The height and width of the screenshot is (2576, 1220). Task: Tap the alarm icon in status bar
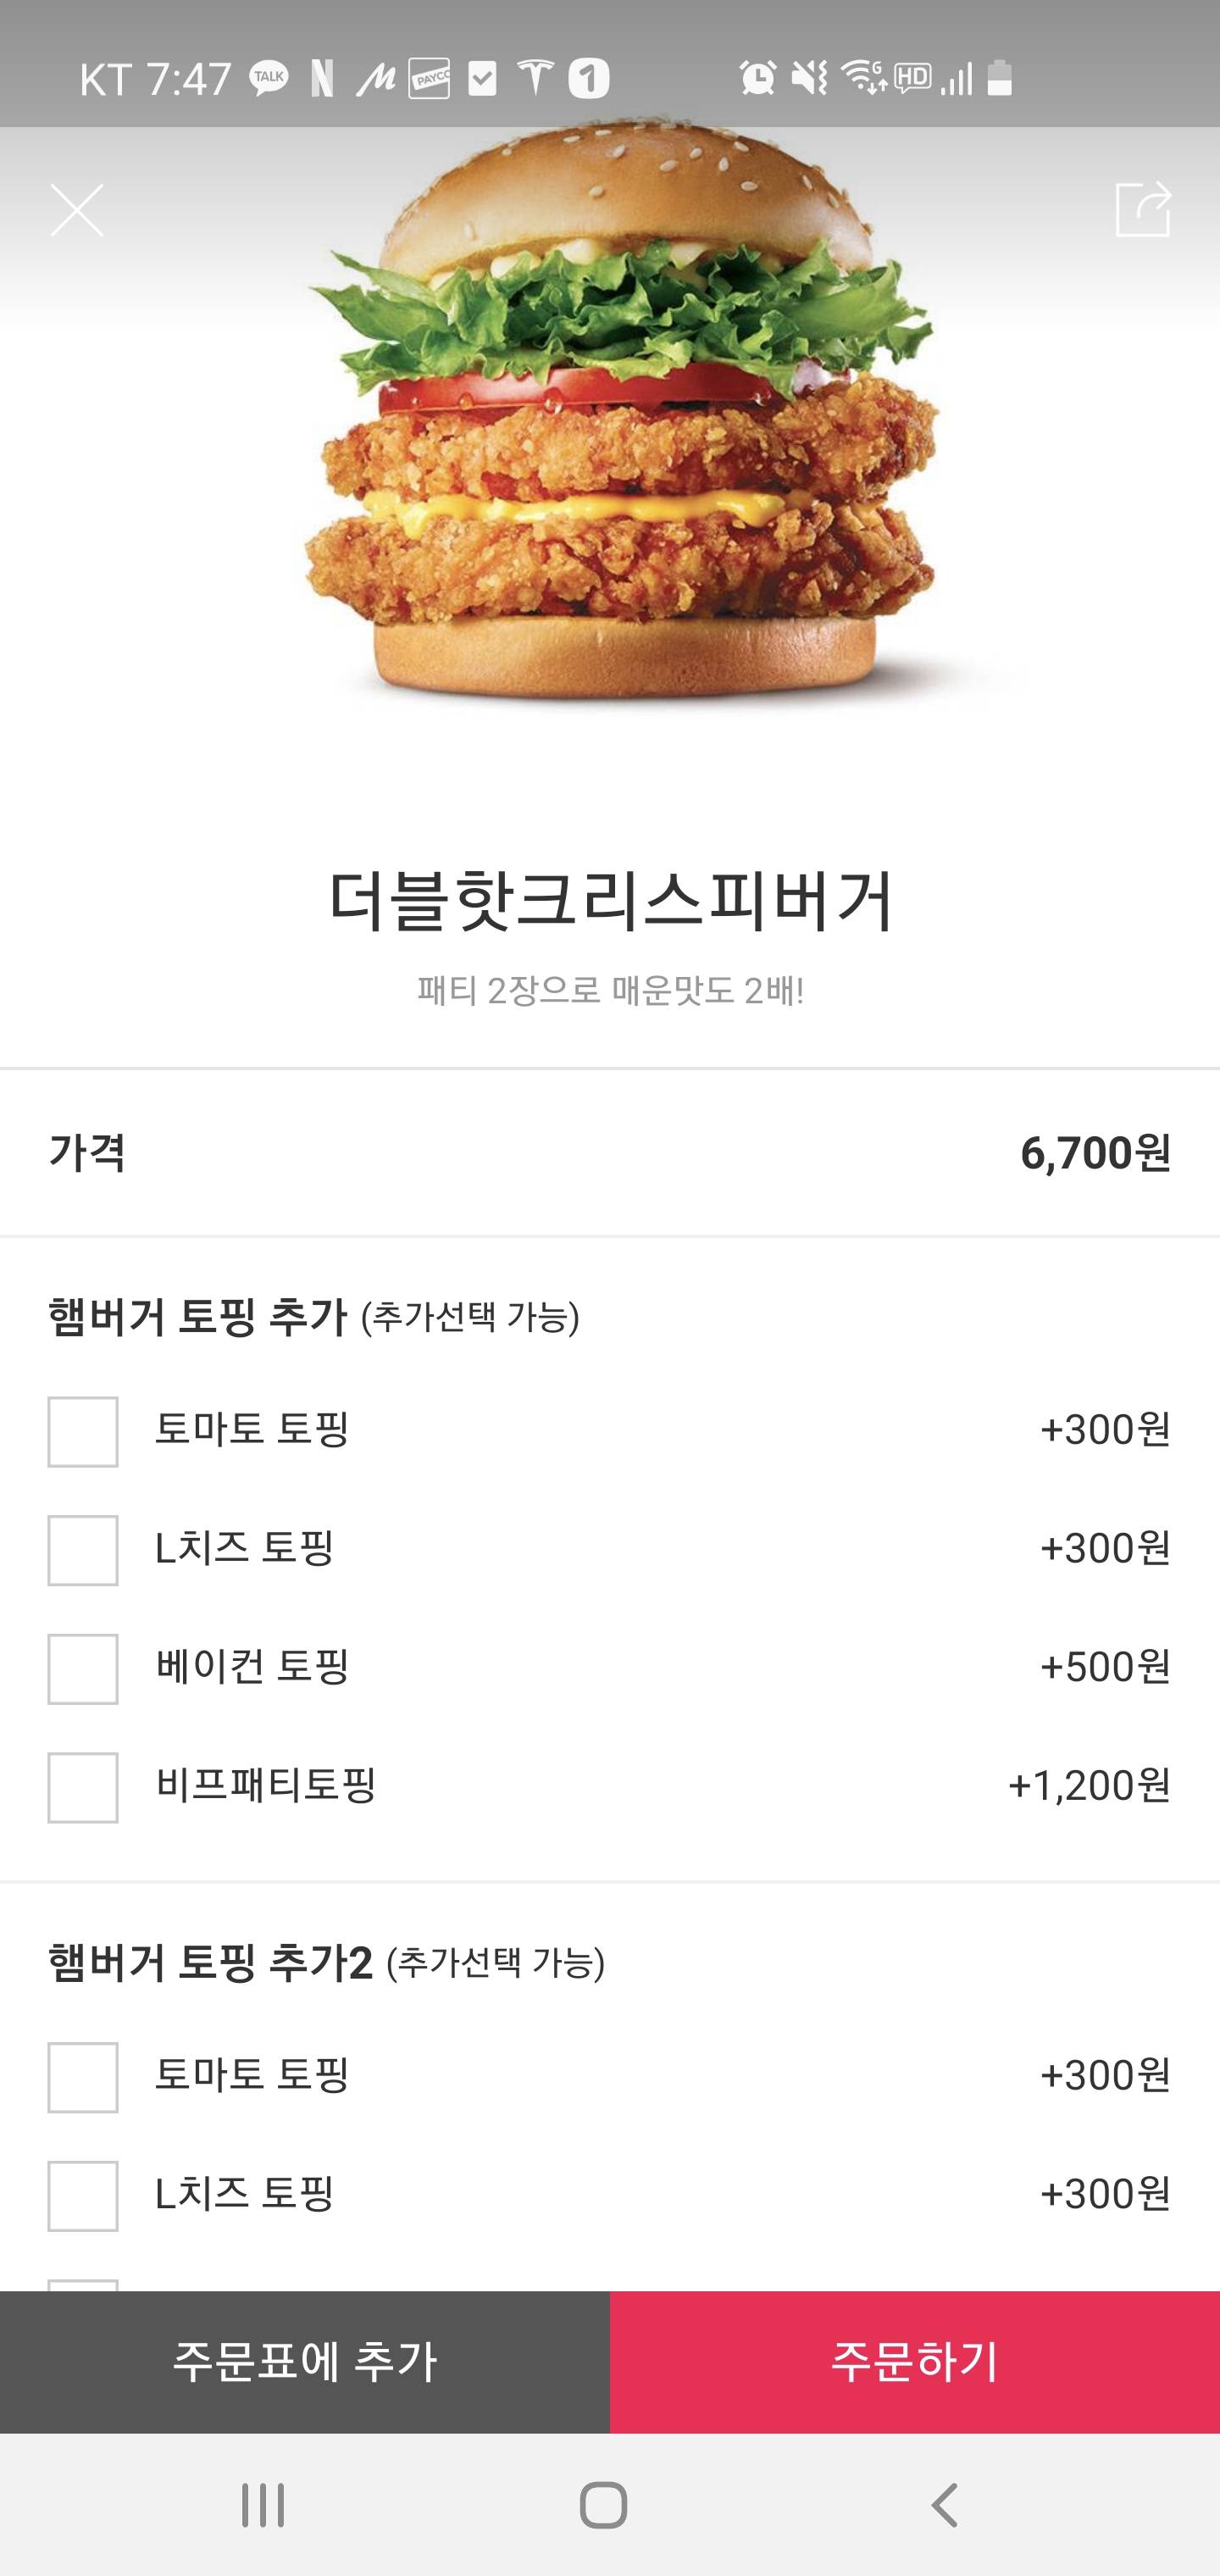click(x=757, y=77)
